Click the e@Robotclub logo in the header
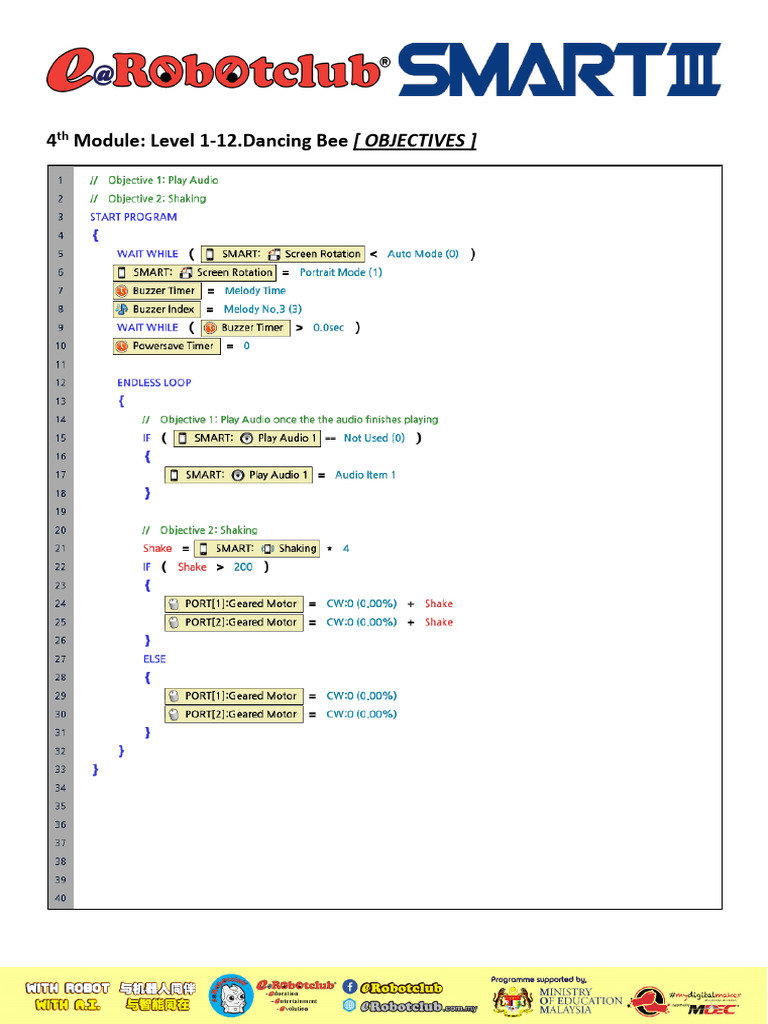The width and height of the screenshot is (768, 1024). pyautogui.click(x=219, y=71)
